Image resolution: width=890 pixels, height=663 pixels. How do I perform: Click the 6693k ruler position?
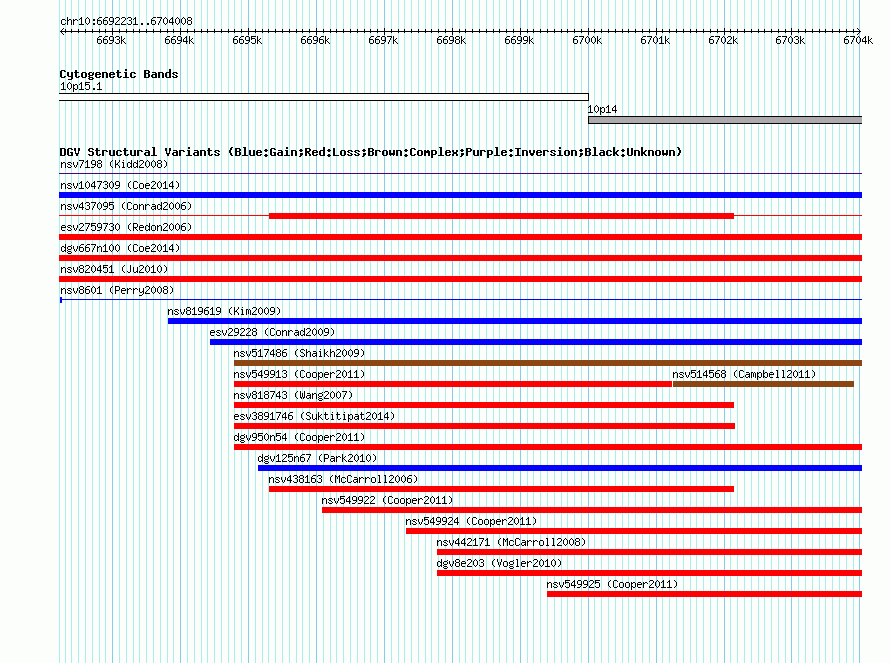111,40
